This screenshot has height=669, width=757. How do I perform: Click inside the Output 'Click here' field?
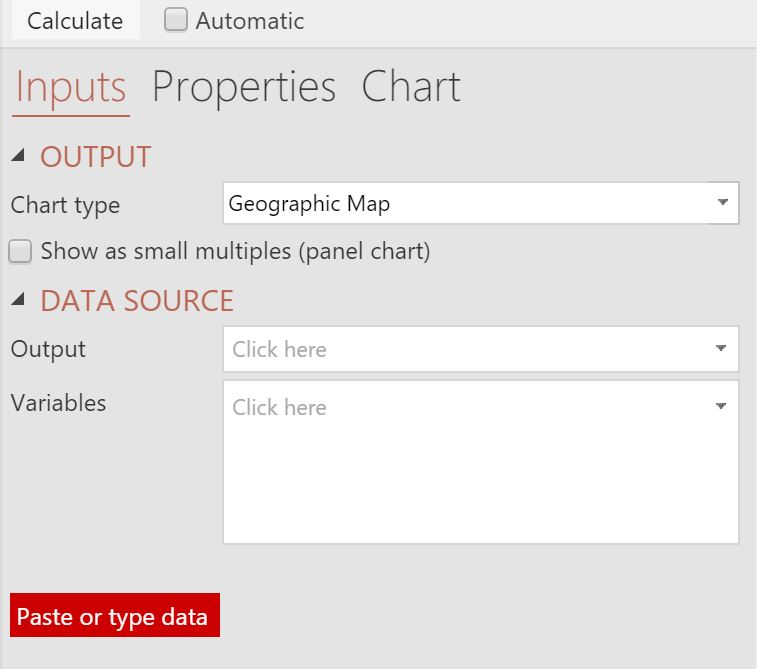[x=480, y=349]
